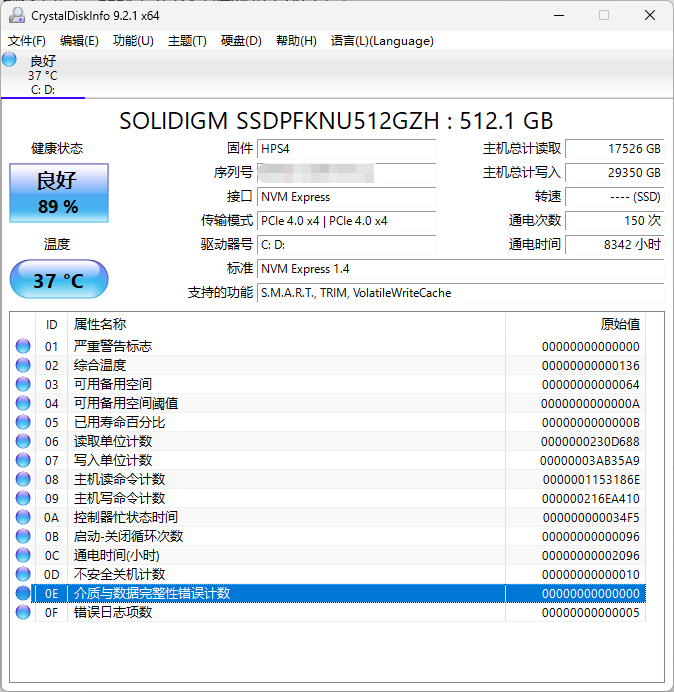This screenshot has height=692, width=674.
Task: Click status orb for attribute 07 写入单位计数
Action: (23, 460)
